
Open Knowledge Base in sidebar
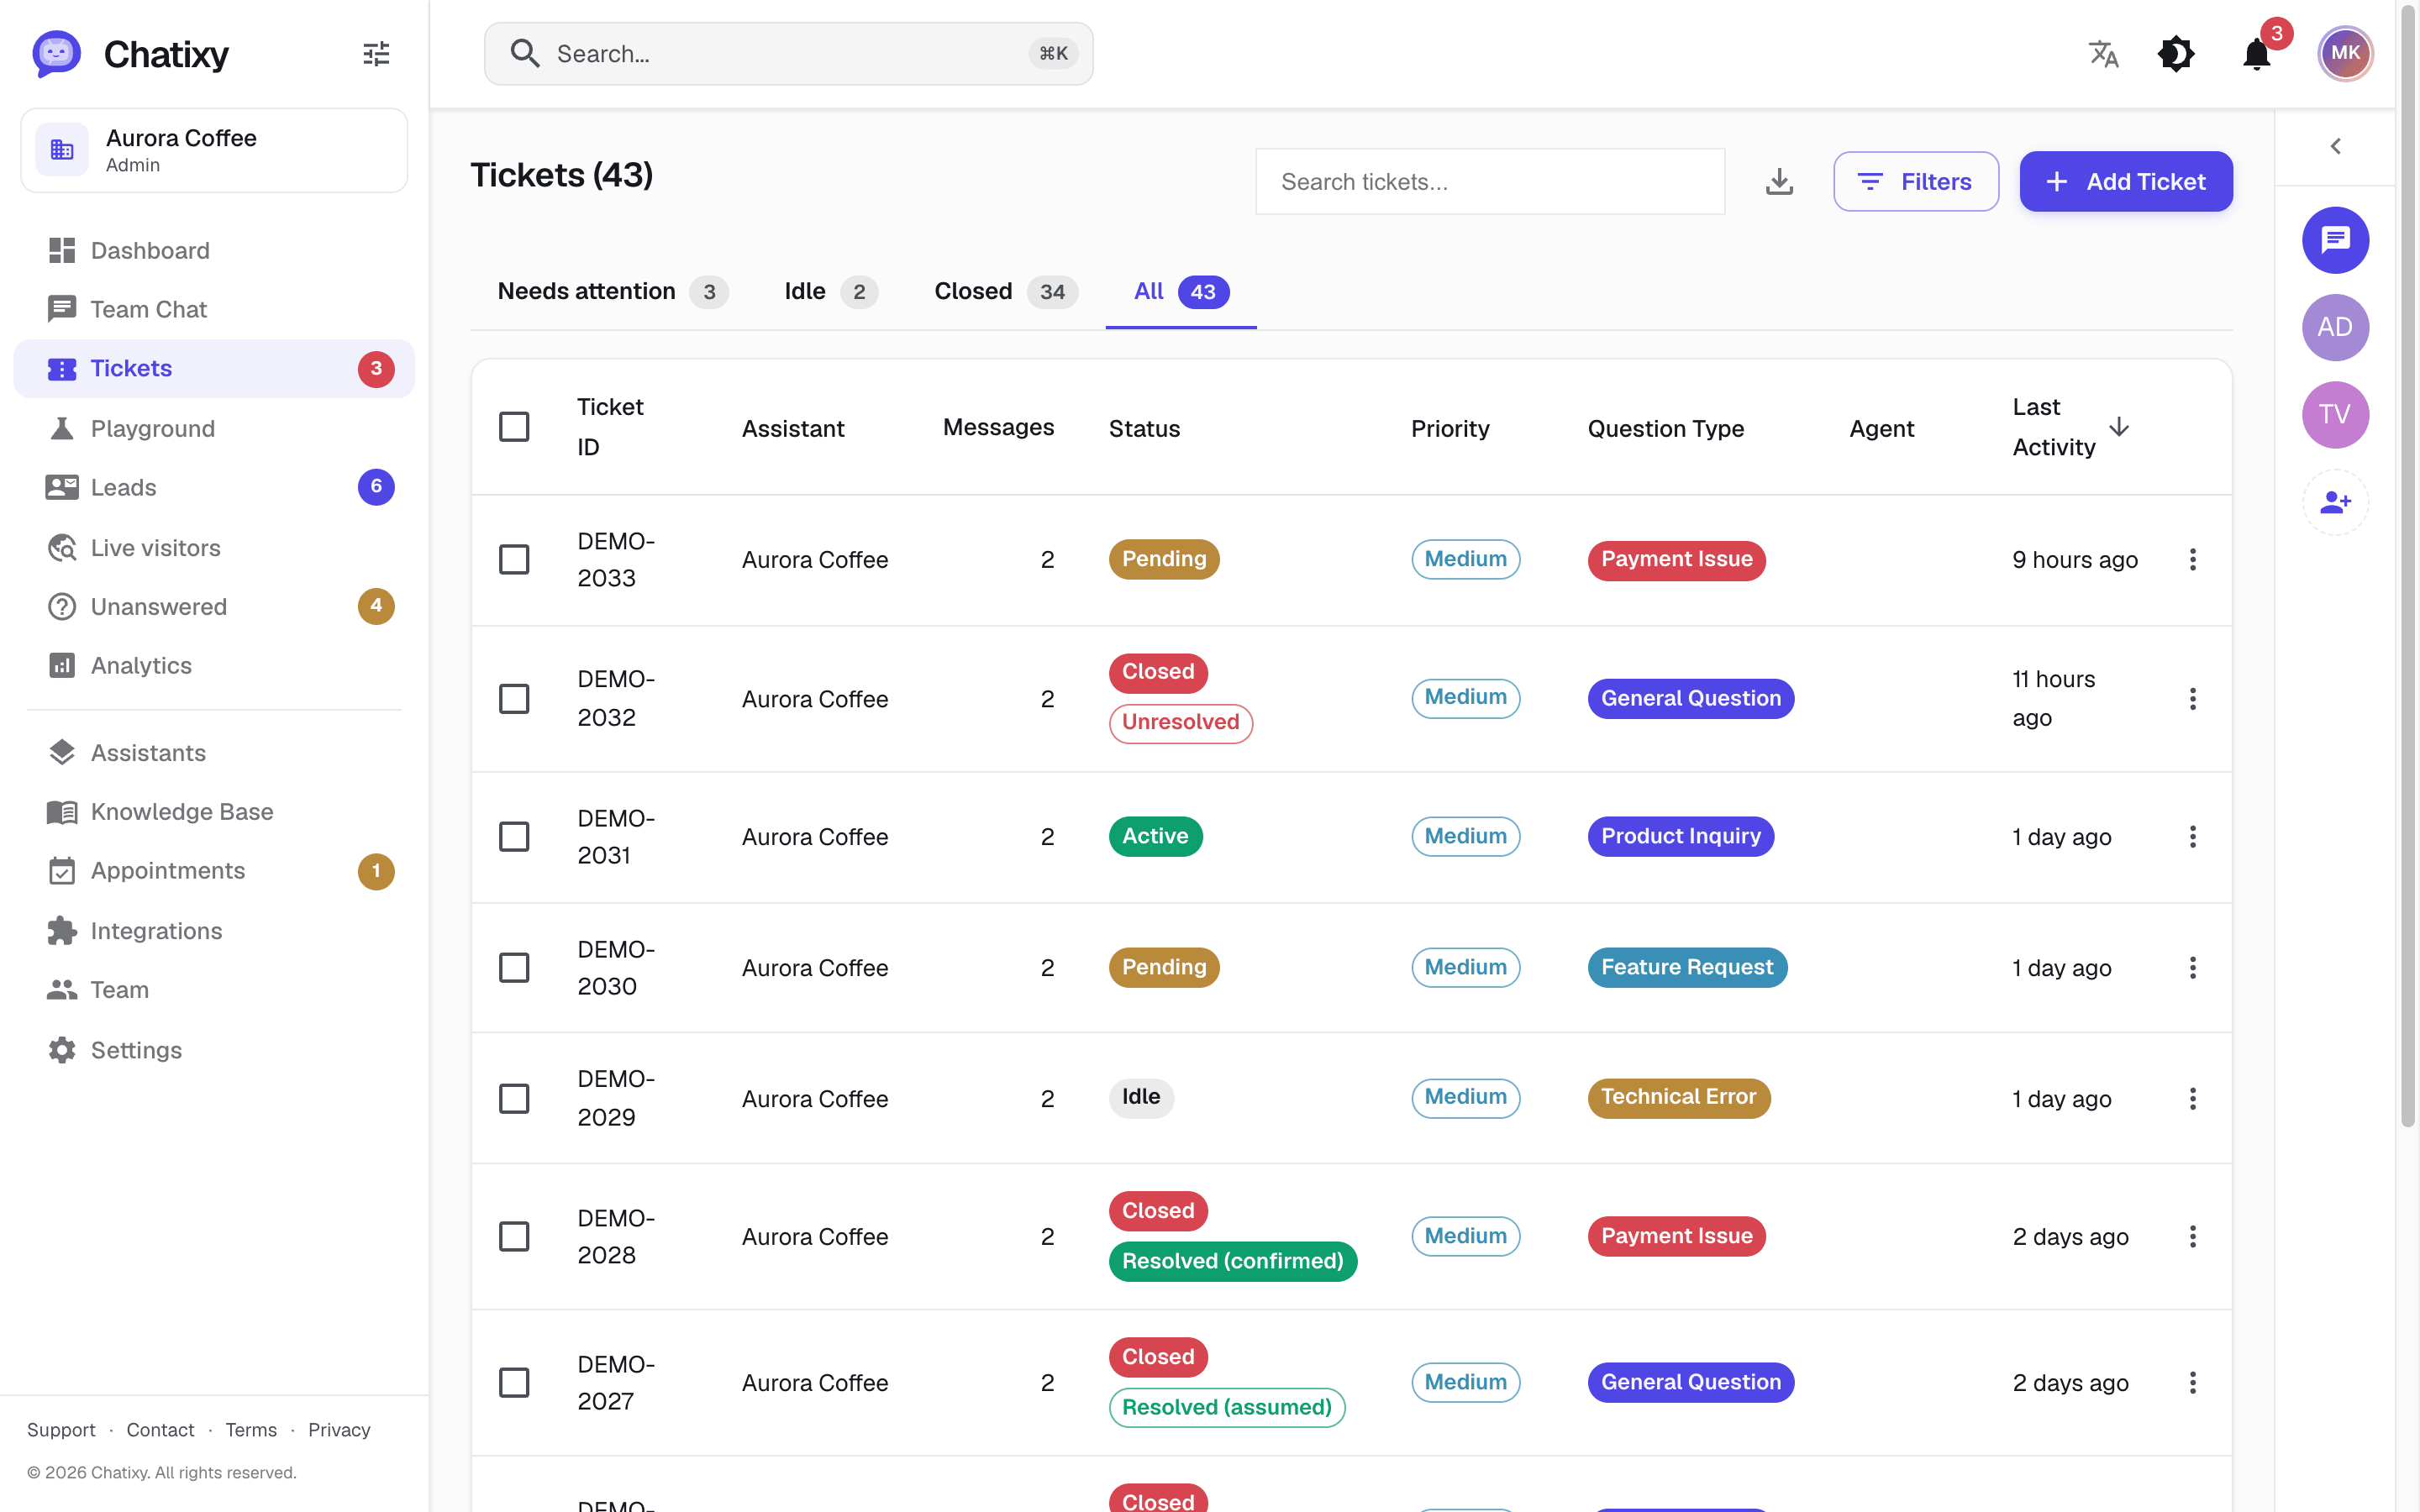(214, 811)
